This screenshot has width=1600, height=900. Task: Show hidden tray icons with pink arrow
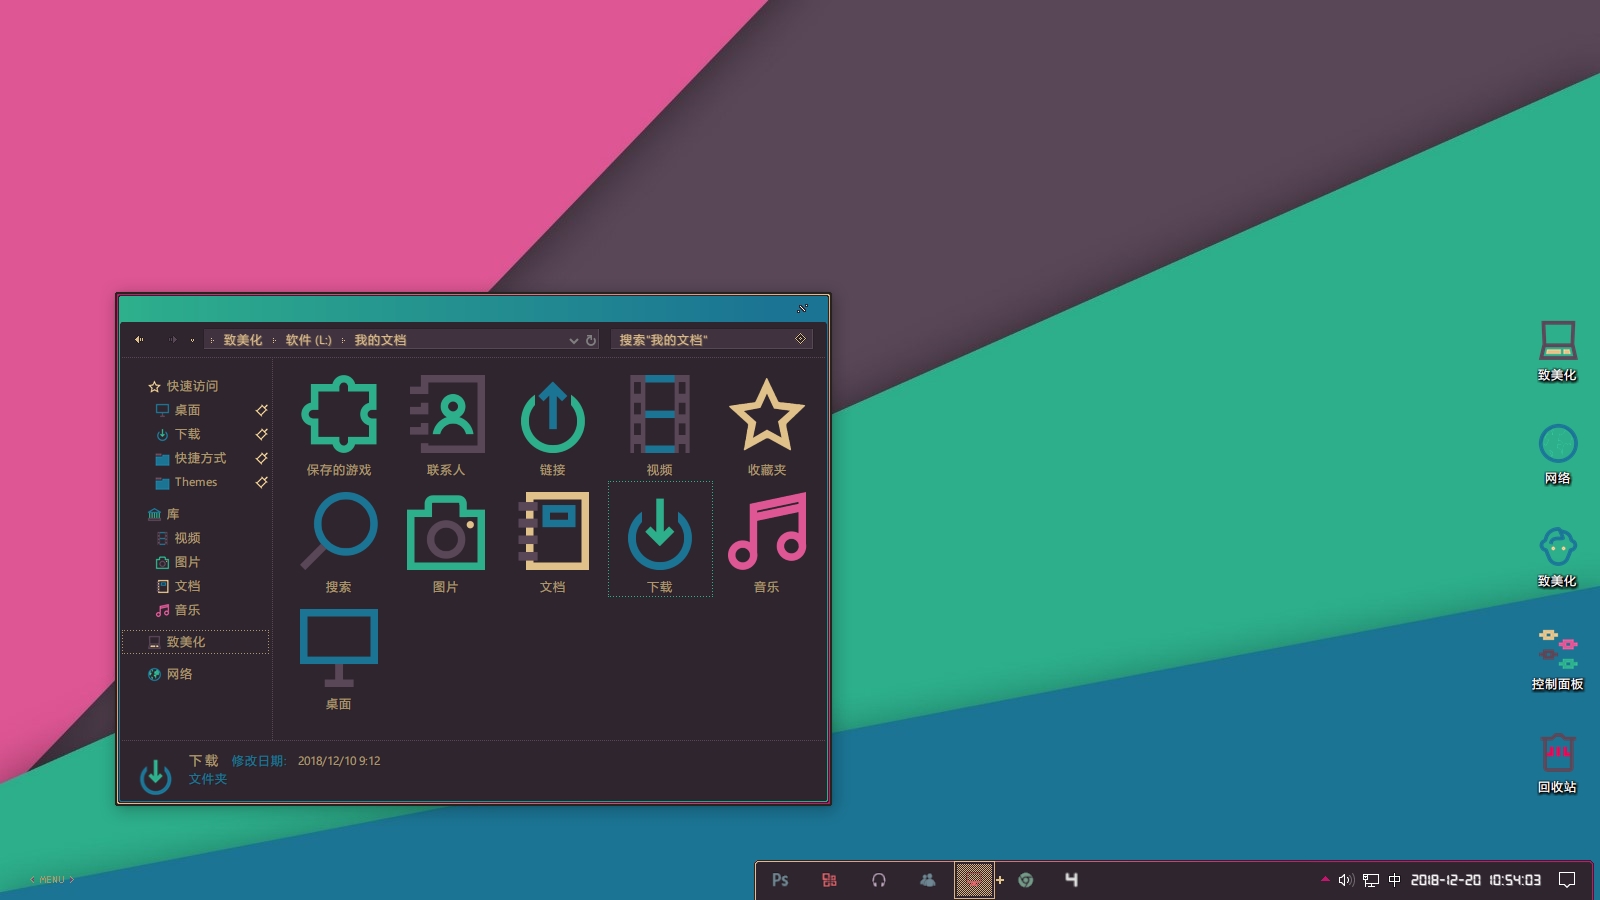coord(1325,879)
